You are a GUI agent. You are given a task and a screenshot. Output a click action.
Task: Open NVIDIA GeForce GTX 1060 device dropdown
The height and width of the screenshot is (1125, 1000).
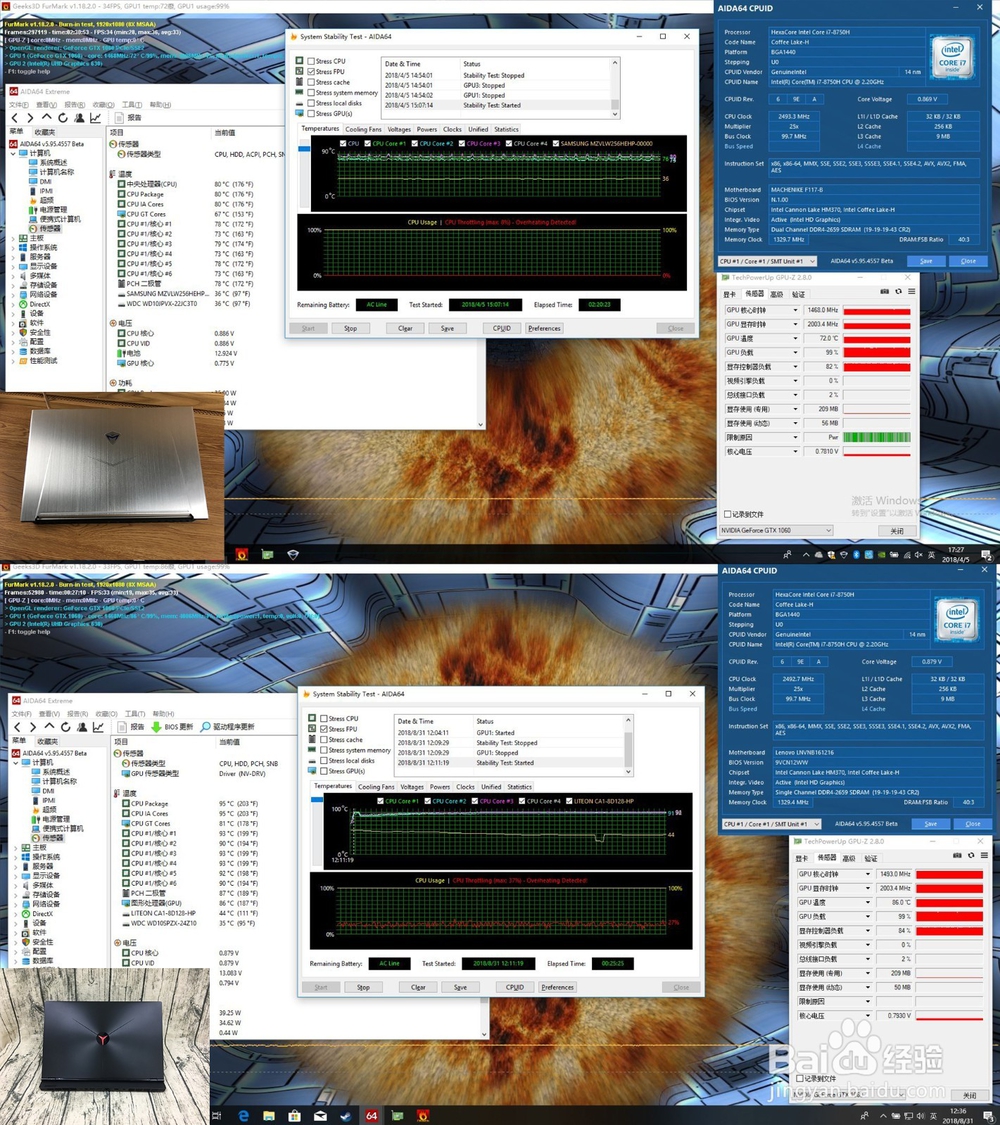tap(776, 530)
